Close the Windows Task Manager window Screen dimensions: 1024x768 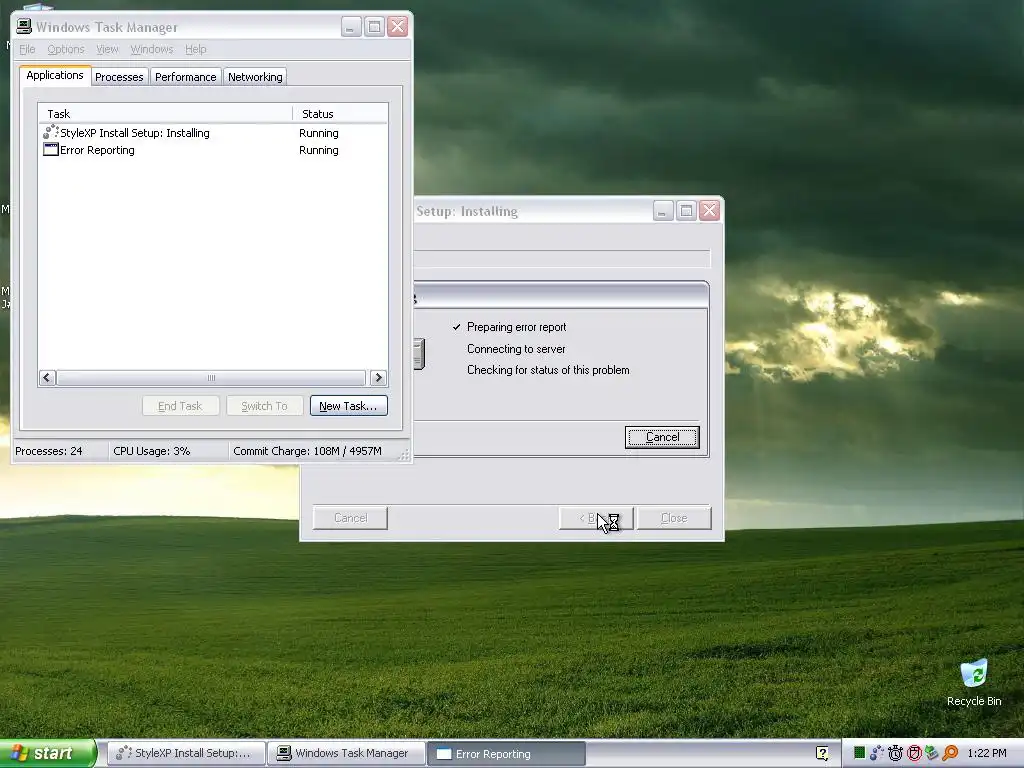pos(397,26)
